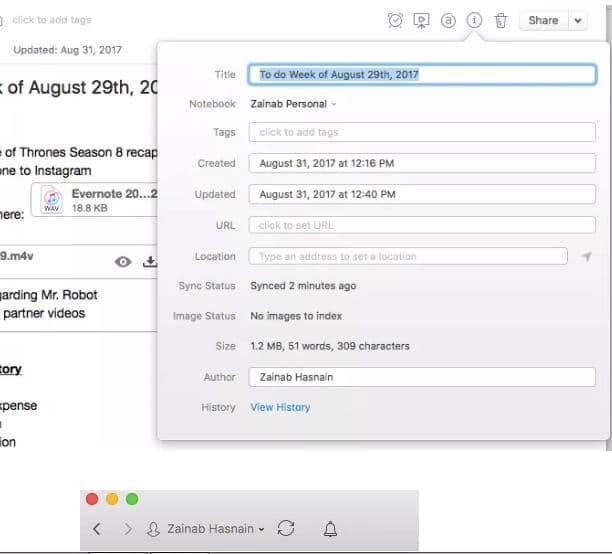
Task: Click the sync arrows icon
Action: click(x=285, y=528)
